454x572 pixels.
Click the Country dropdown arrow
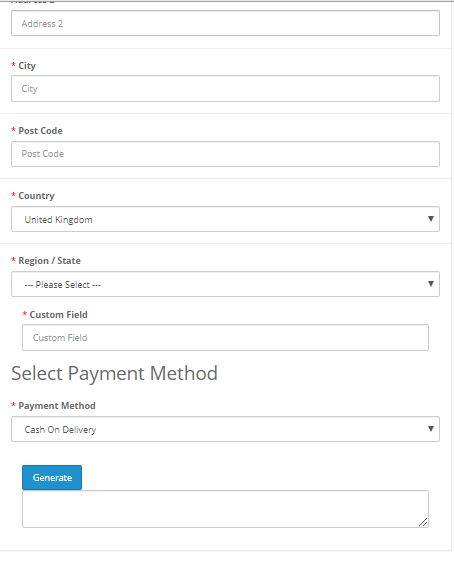(431, 219)
